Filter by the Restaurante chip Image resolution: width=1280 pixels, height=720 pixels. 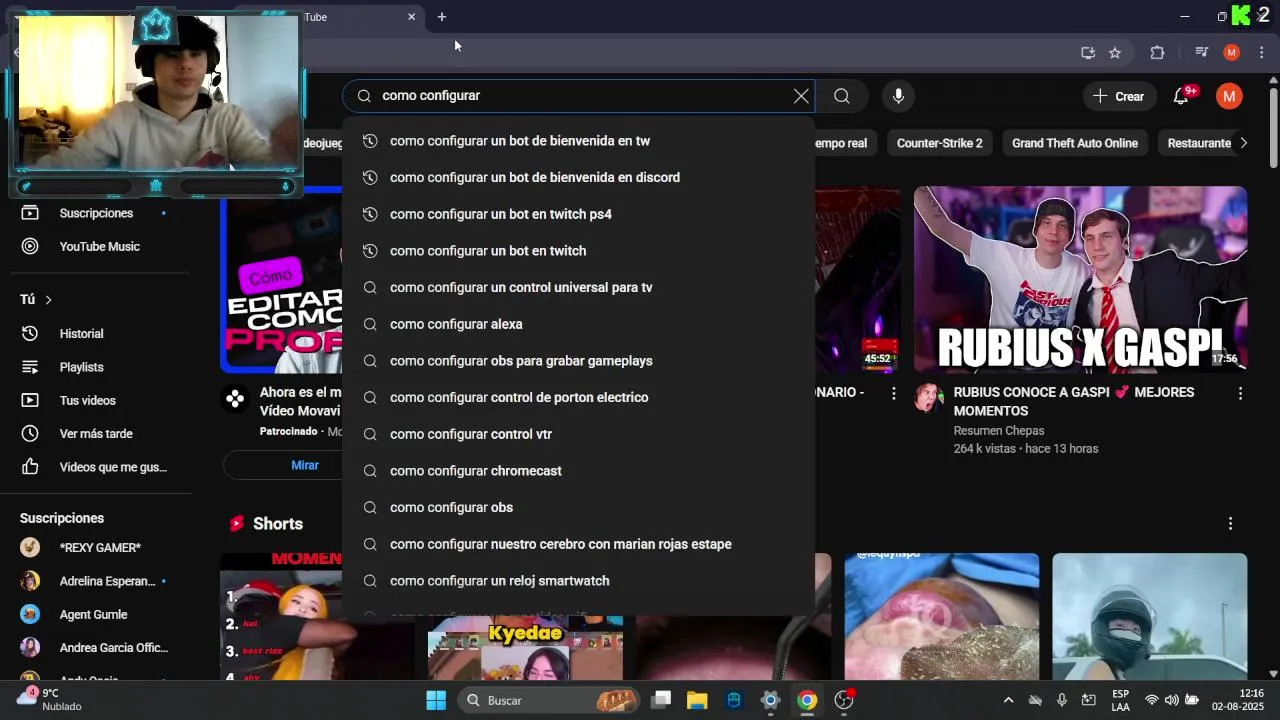click(1199, 143)
